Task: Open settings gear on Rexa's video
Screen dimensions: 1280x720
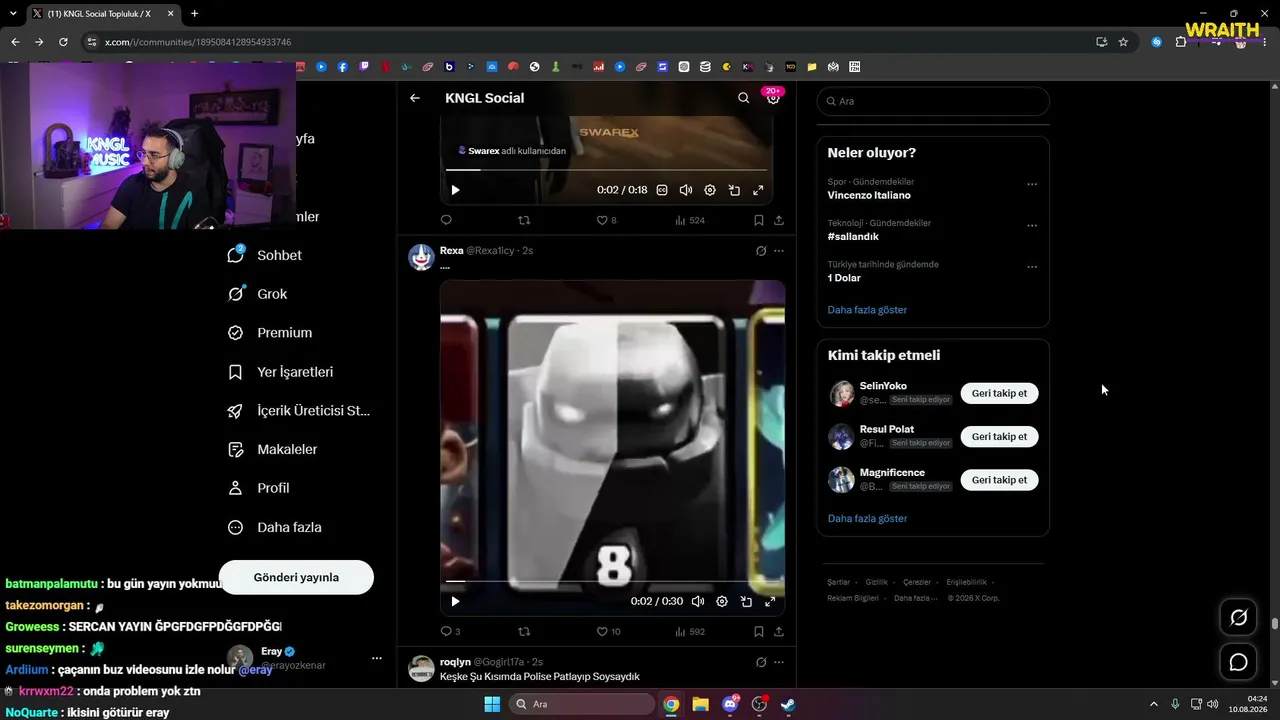Action: [x=722, y=601]
